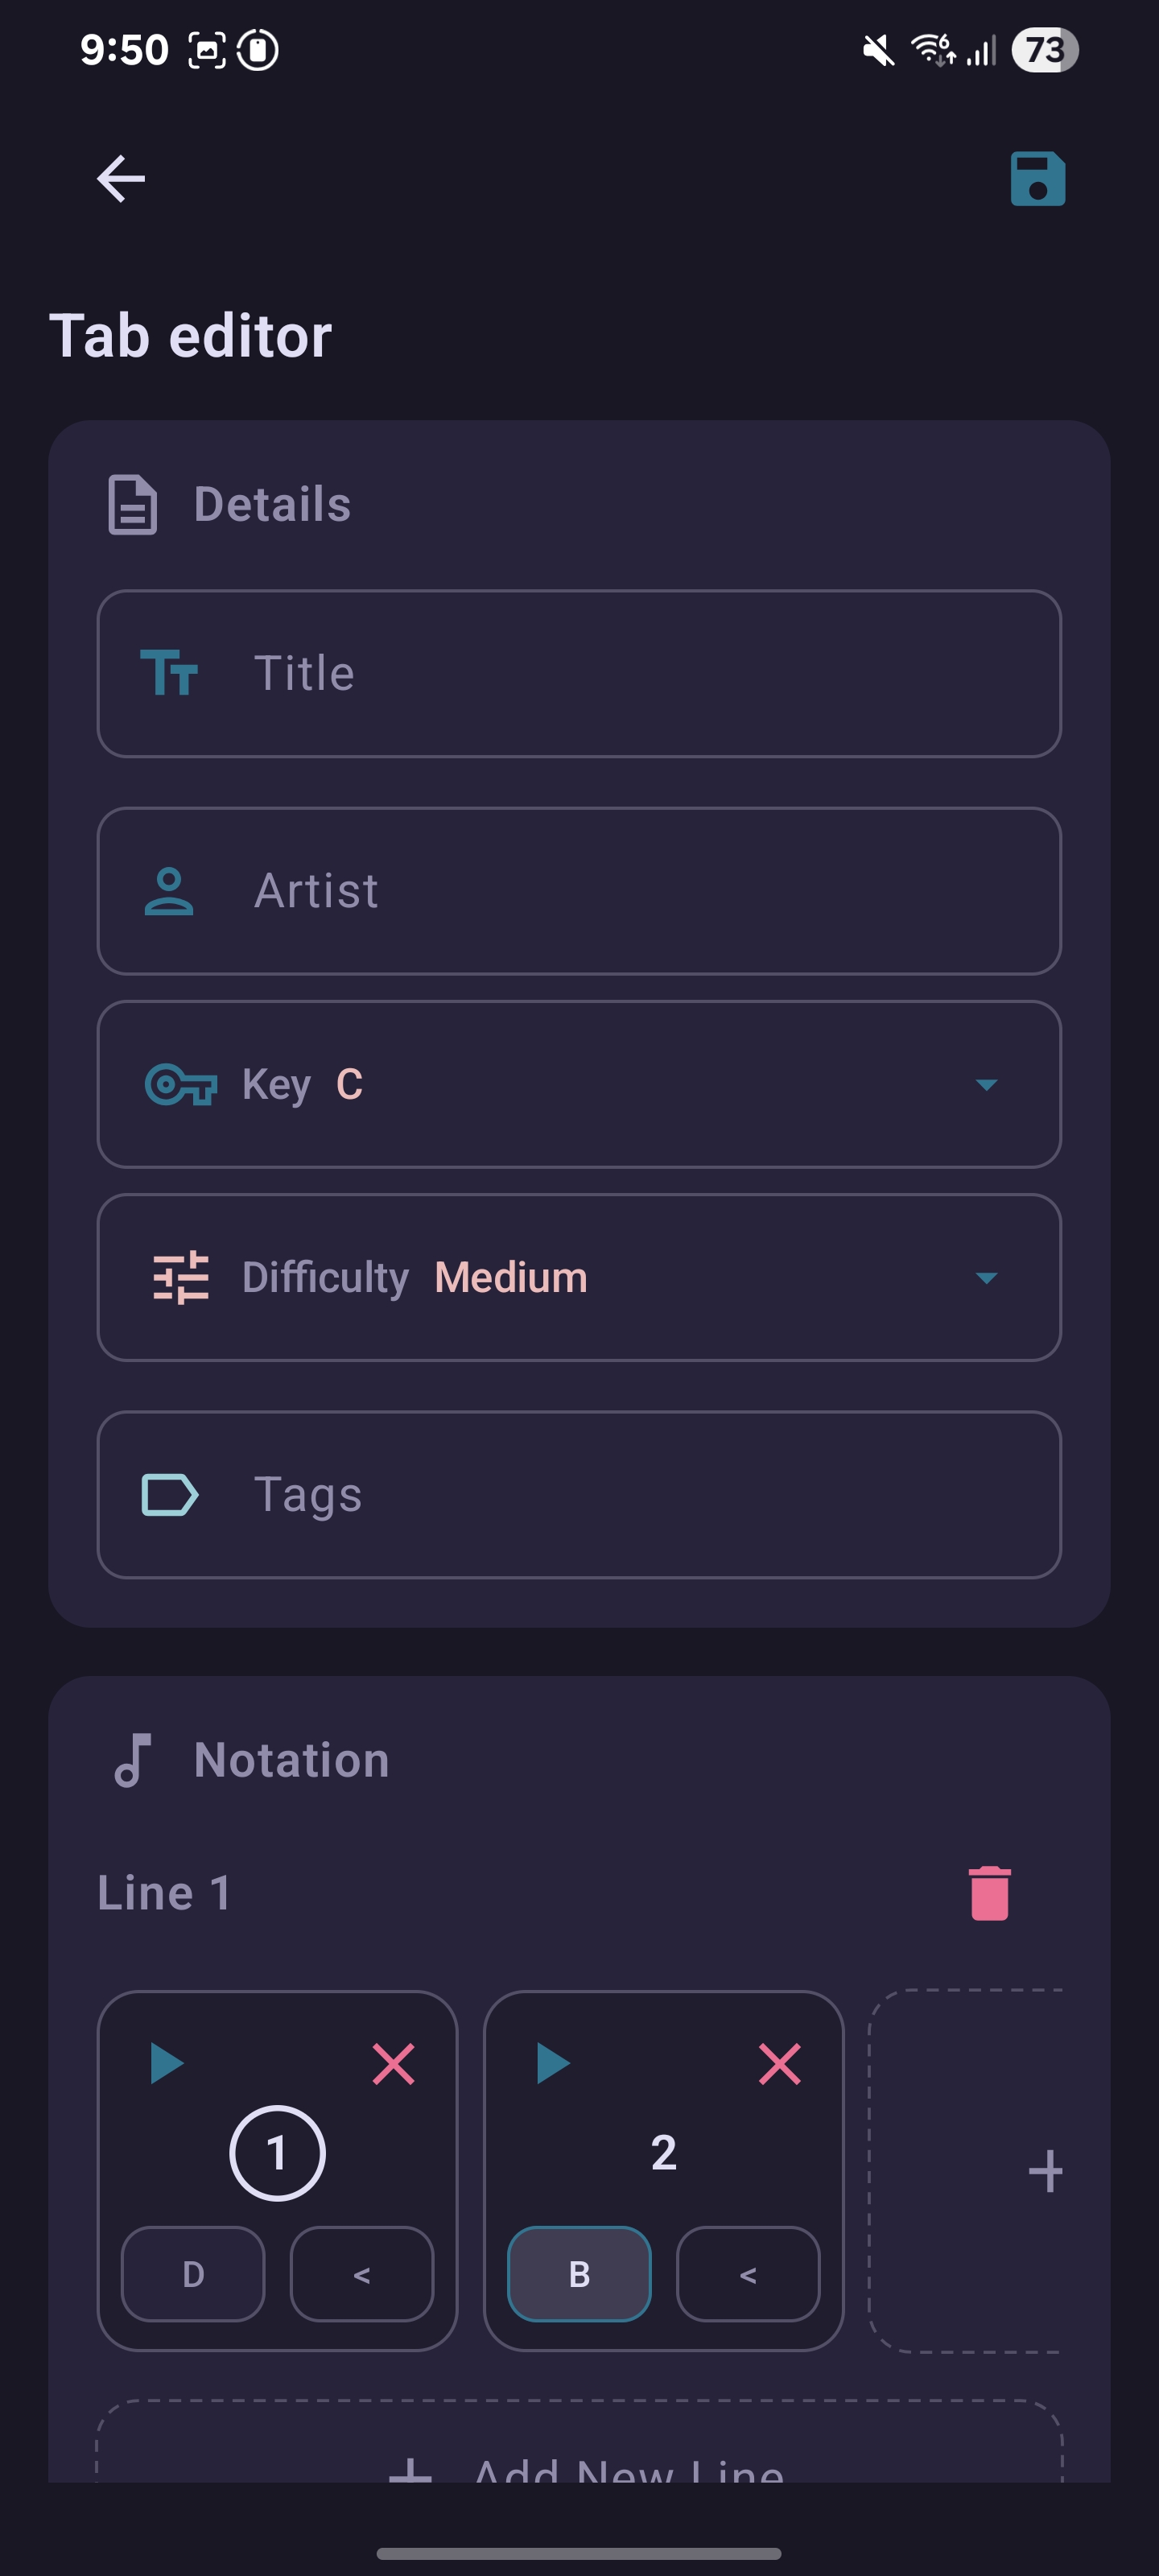The height and width of the screenshot is (2576, 1159).
Task: Play the second measure
Action: [x=551, y=2062]
